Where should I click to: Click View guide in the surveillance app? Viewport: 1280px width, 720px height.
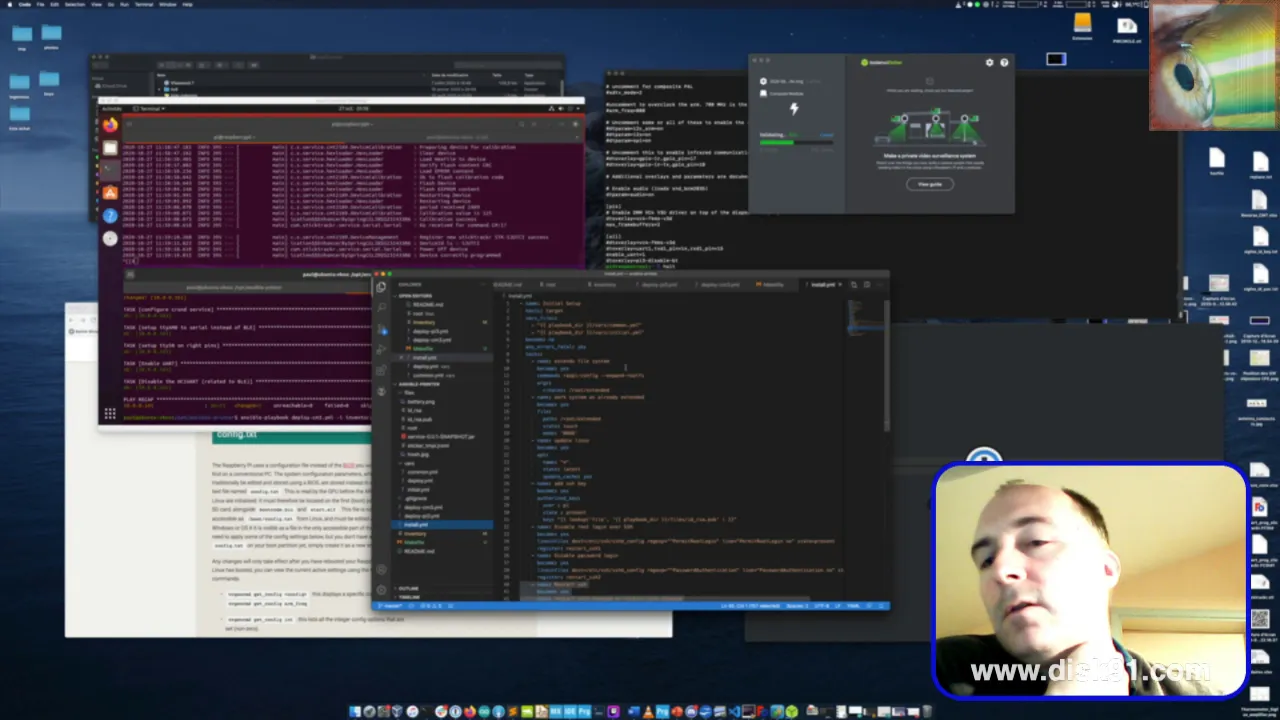pyautogui.click(x=930, y=184)
